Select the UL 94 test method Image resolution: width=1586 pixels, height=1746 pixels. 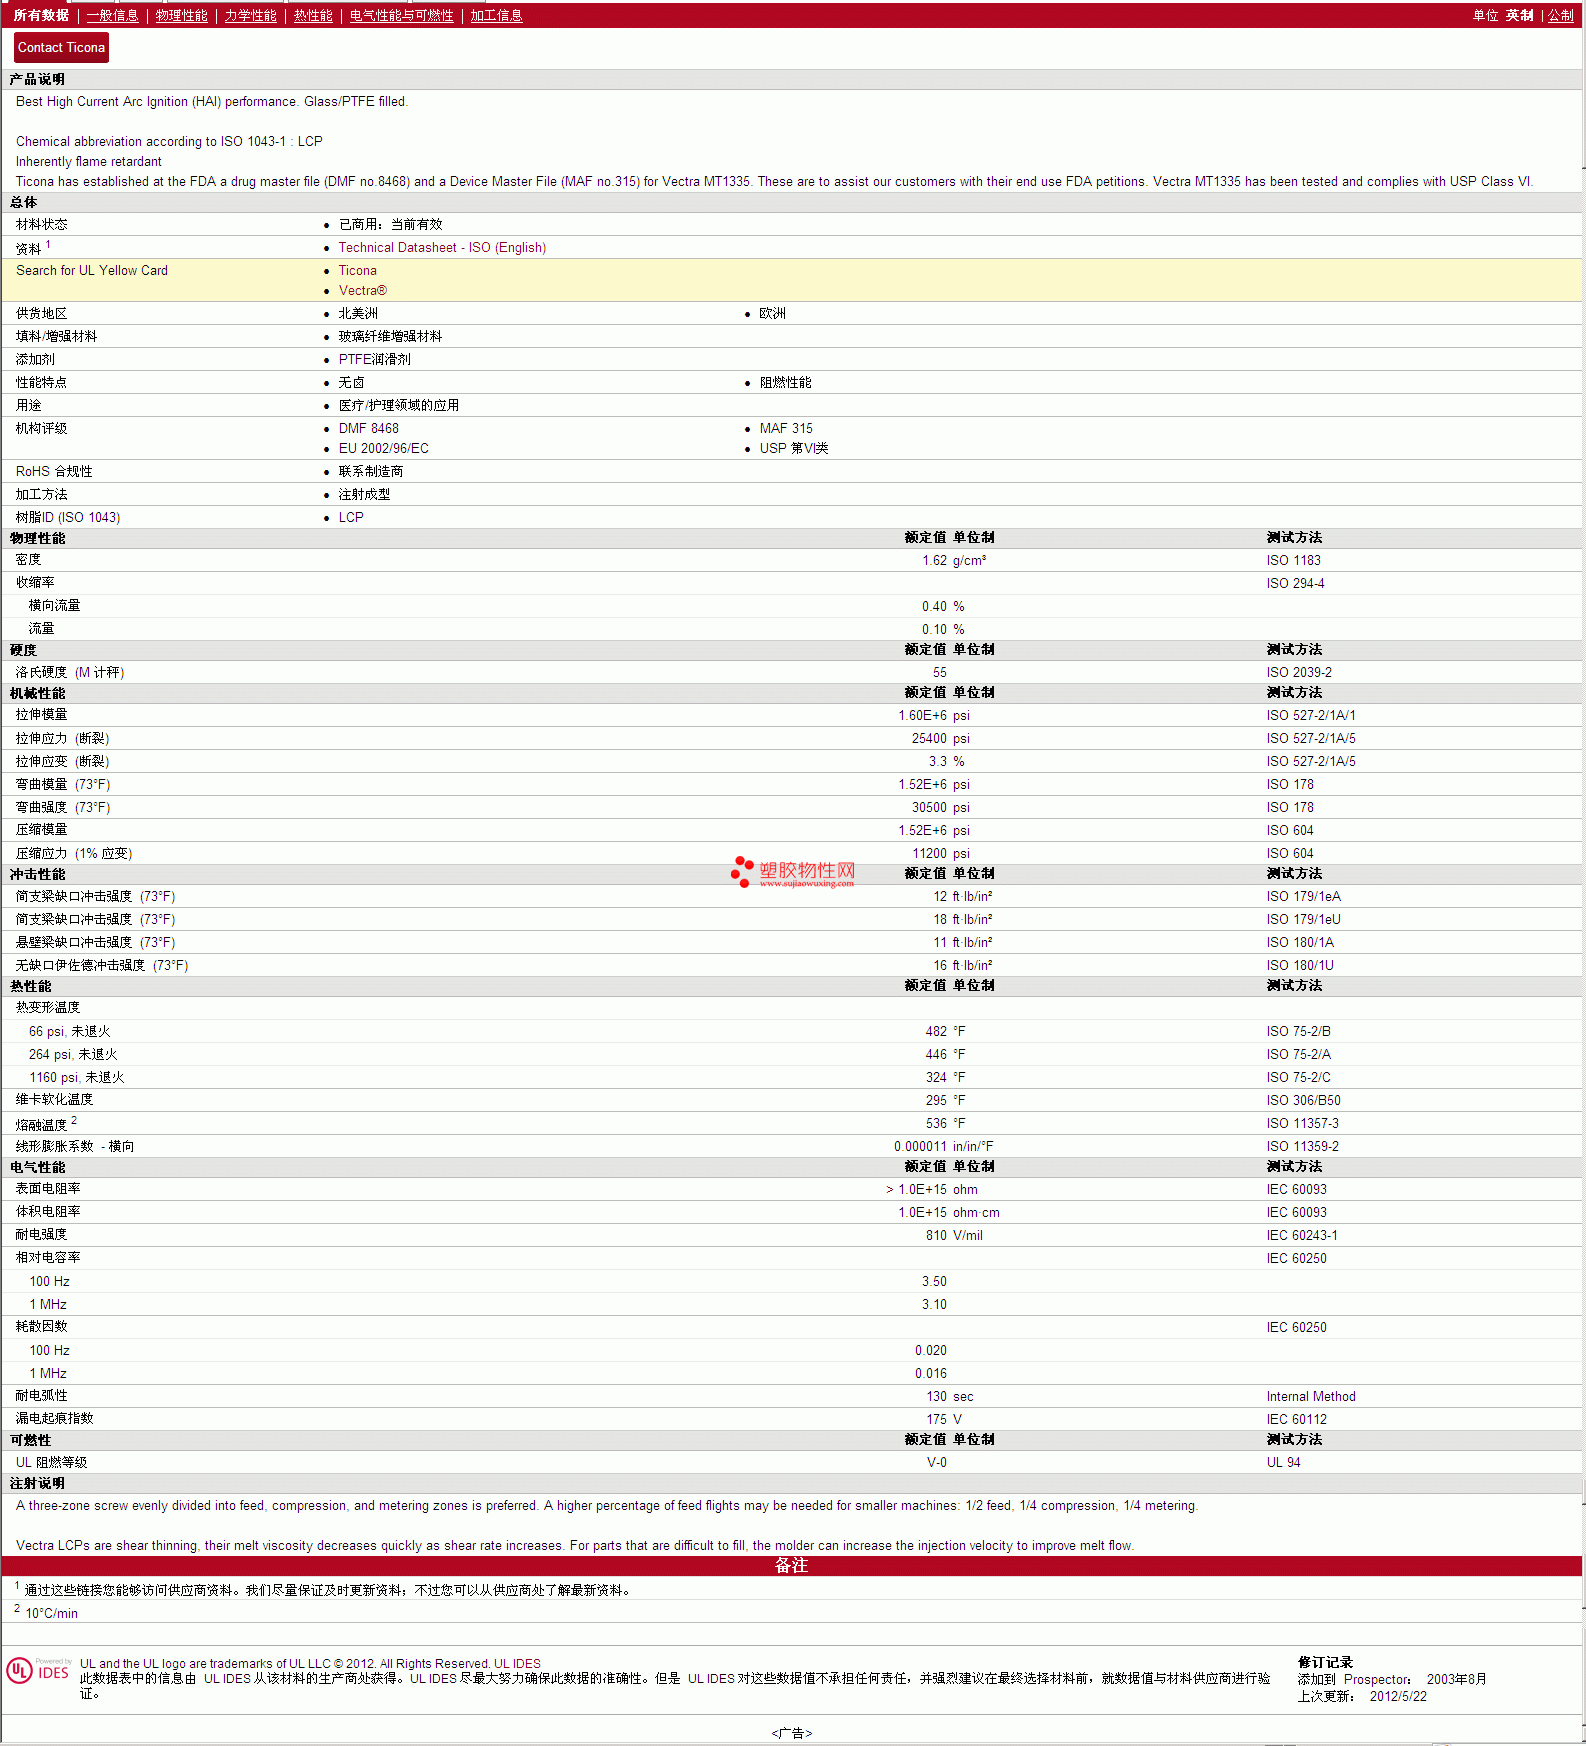point(1283,1462)
